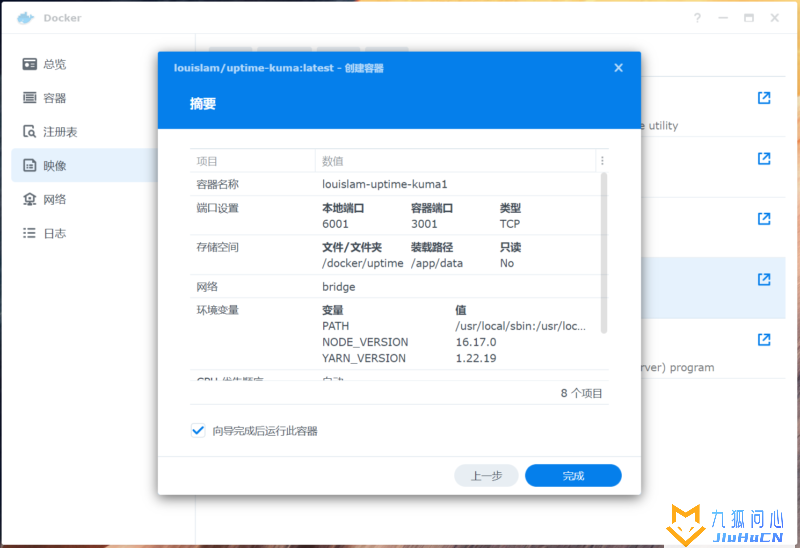The height and width of the screenshot is (548, 800).
Task: Uncheck run container after wizard finishes
Action: pyautogui.click(x=198, y=431)
